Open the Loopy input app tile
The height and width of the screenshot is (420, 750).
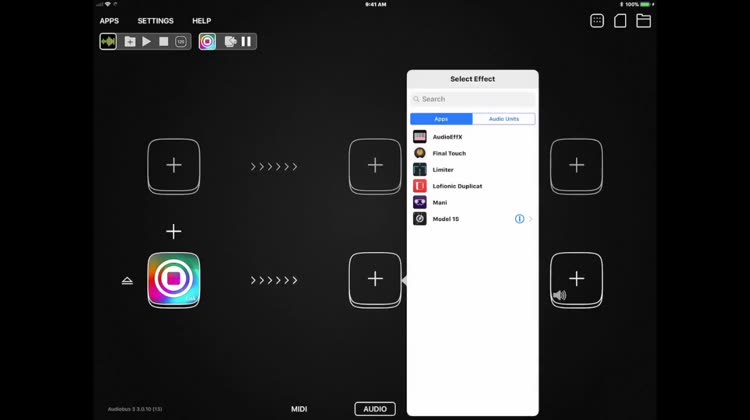coord(174,280)
